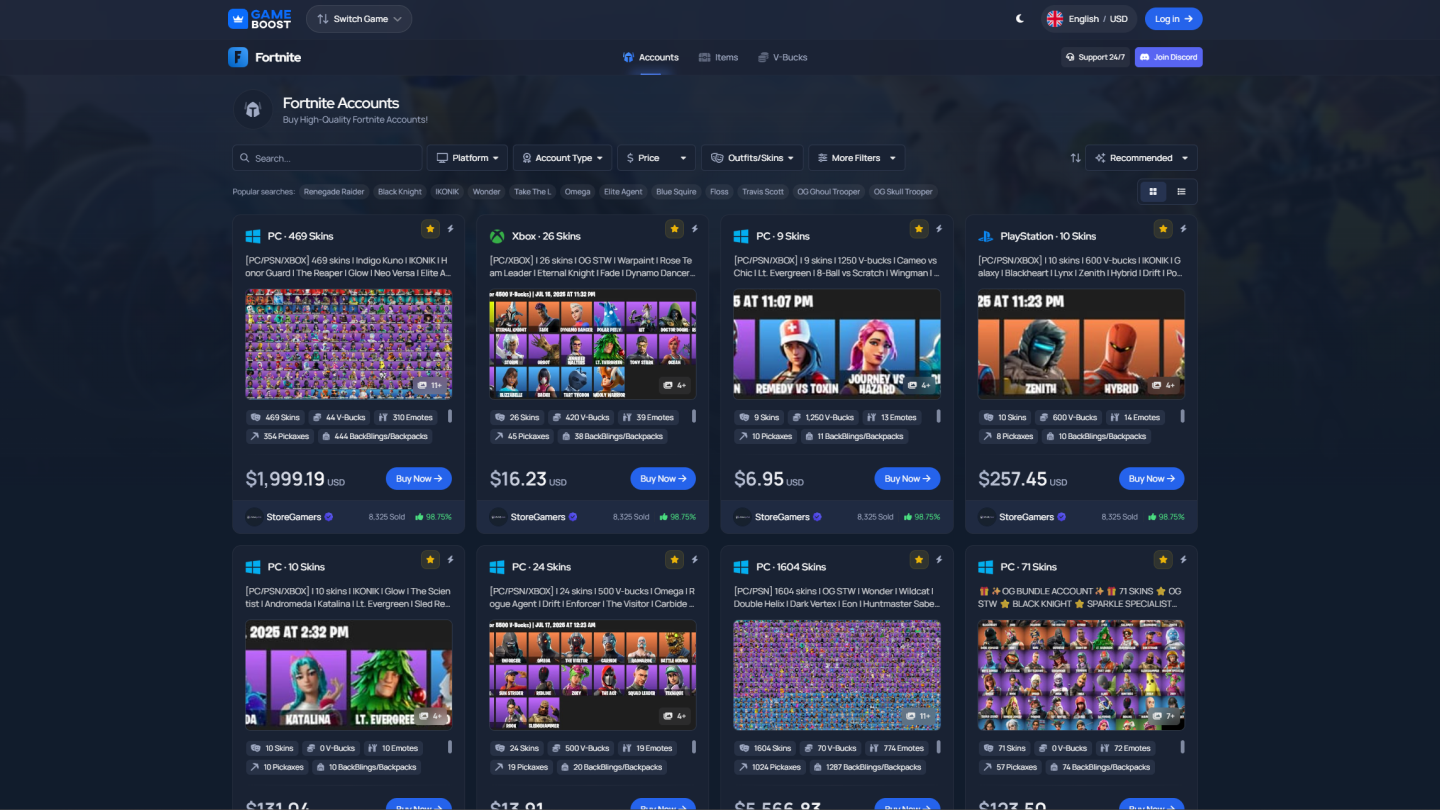This screenshot has height=810, width=1440.
Task: Click the Xbox logo on 26 Skins card
Action: point(497,236)
